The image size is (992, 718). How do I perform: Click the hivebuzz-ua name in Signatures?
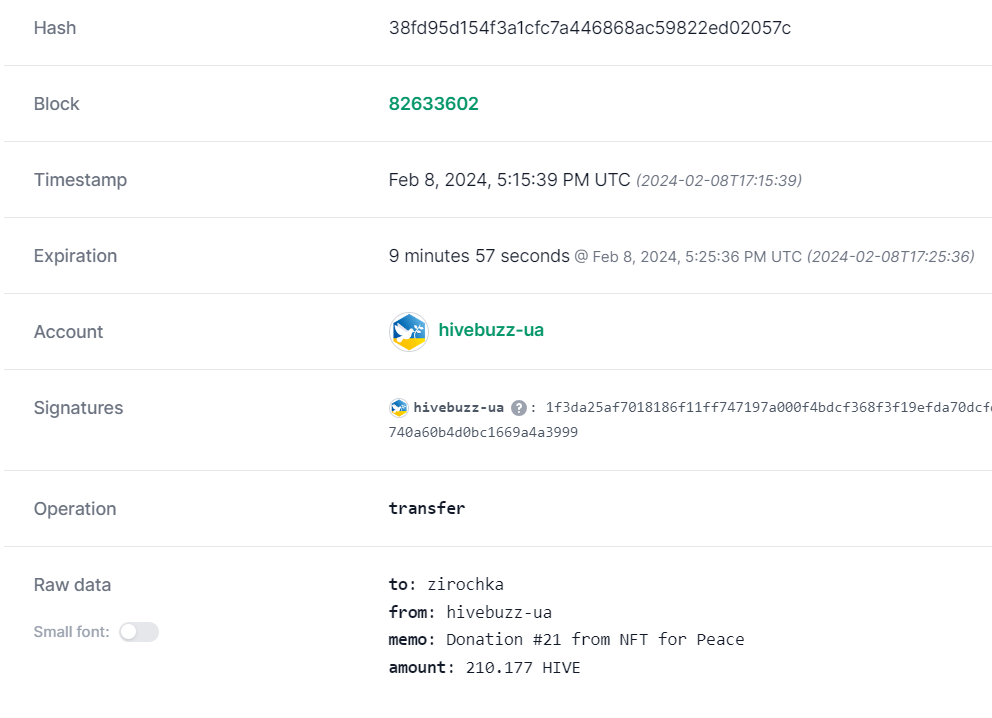point(459,408)
